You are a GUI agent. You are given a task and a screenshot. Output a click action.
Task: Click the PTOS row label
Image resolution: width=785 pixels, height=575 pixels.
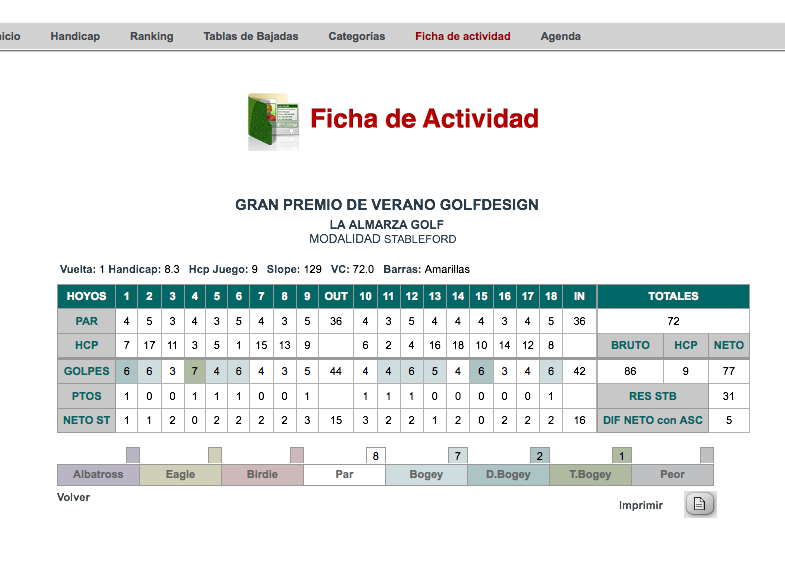(x=87, y=396)
